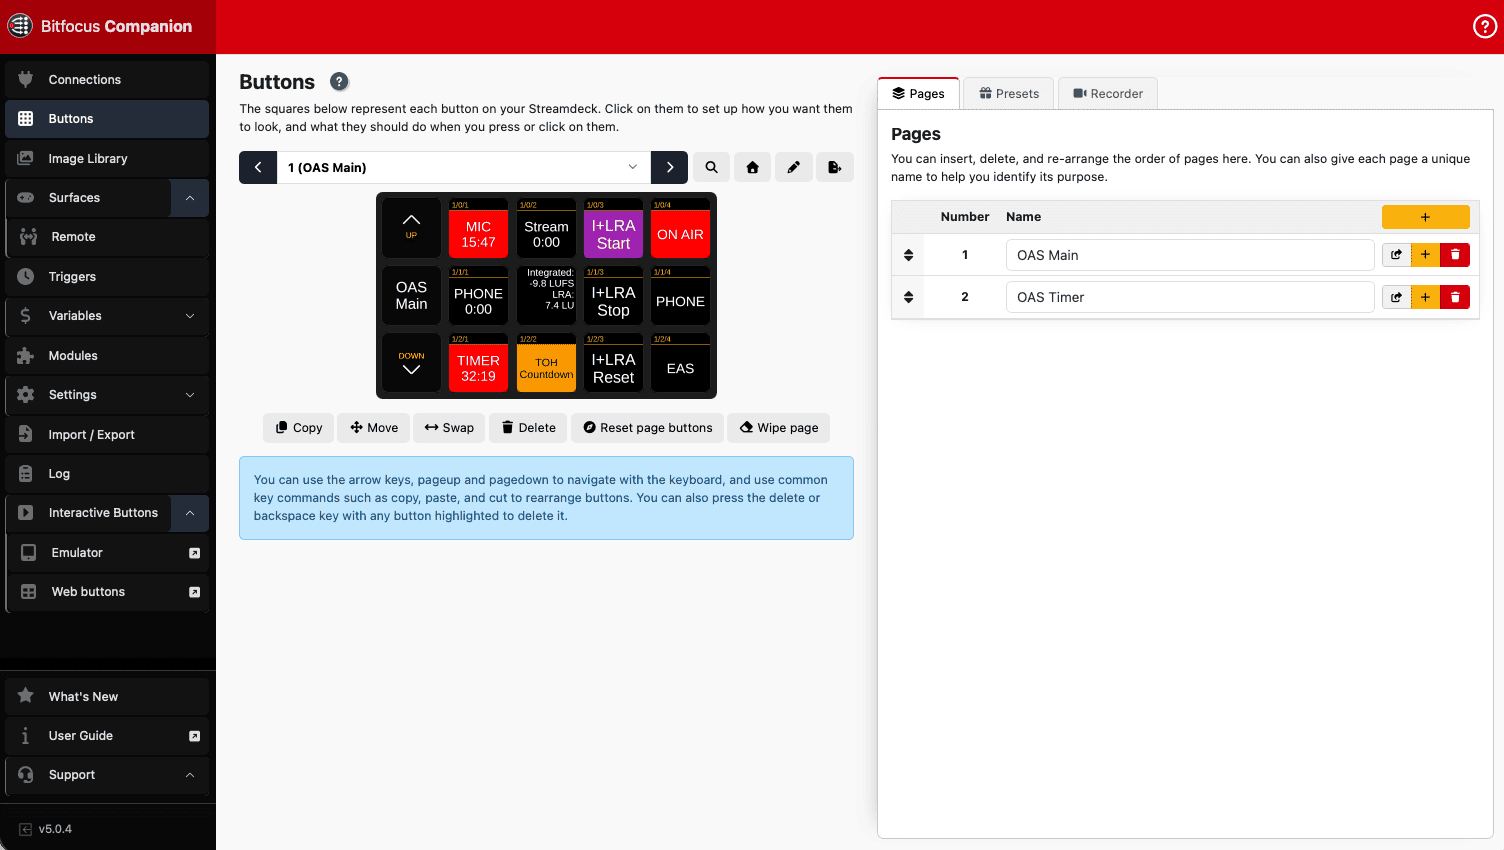The height and width of the screenshot is (850, 1504).
Task: Open Image Library in the sidebar
Action: (107, 159)
